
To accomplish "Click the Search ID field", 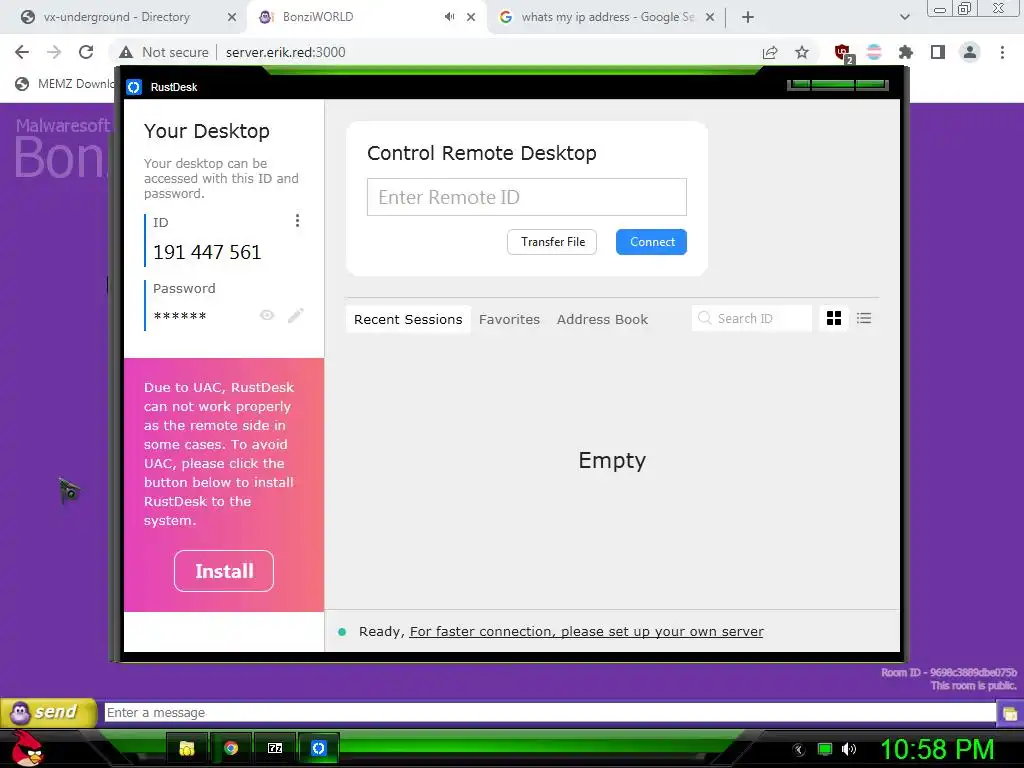I will [752, 319].
